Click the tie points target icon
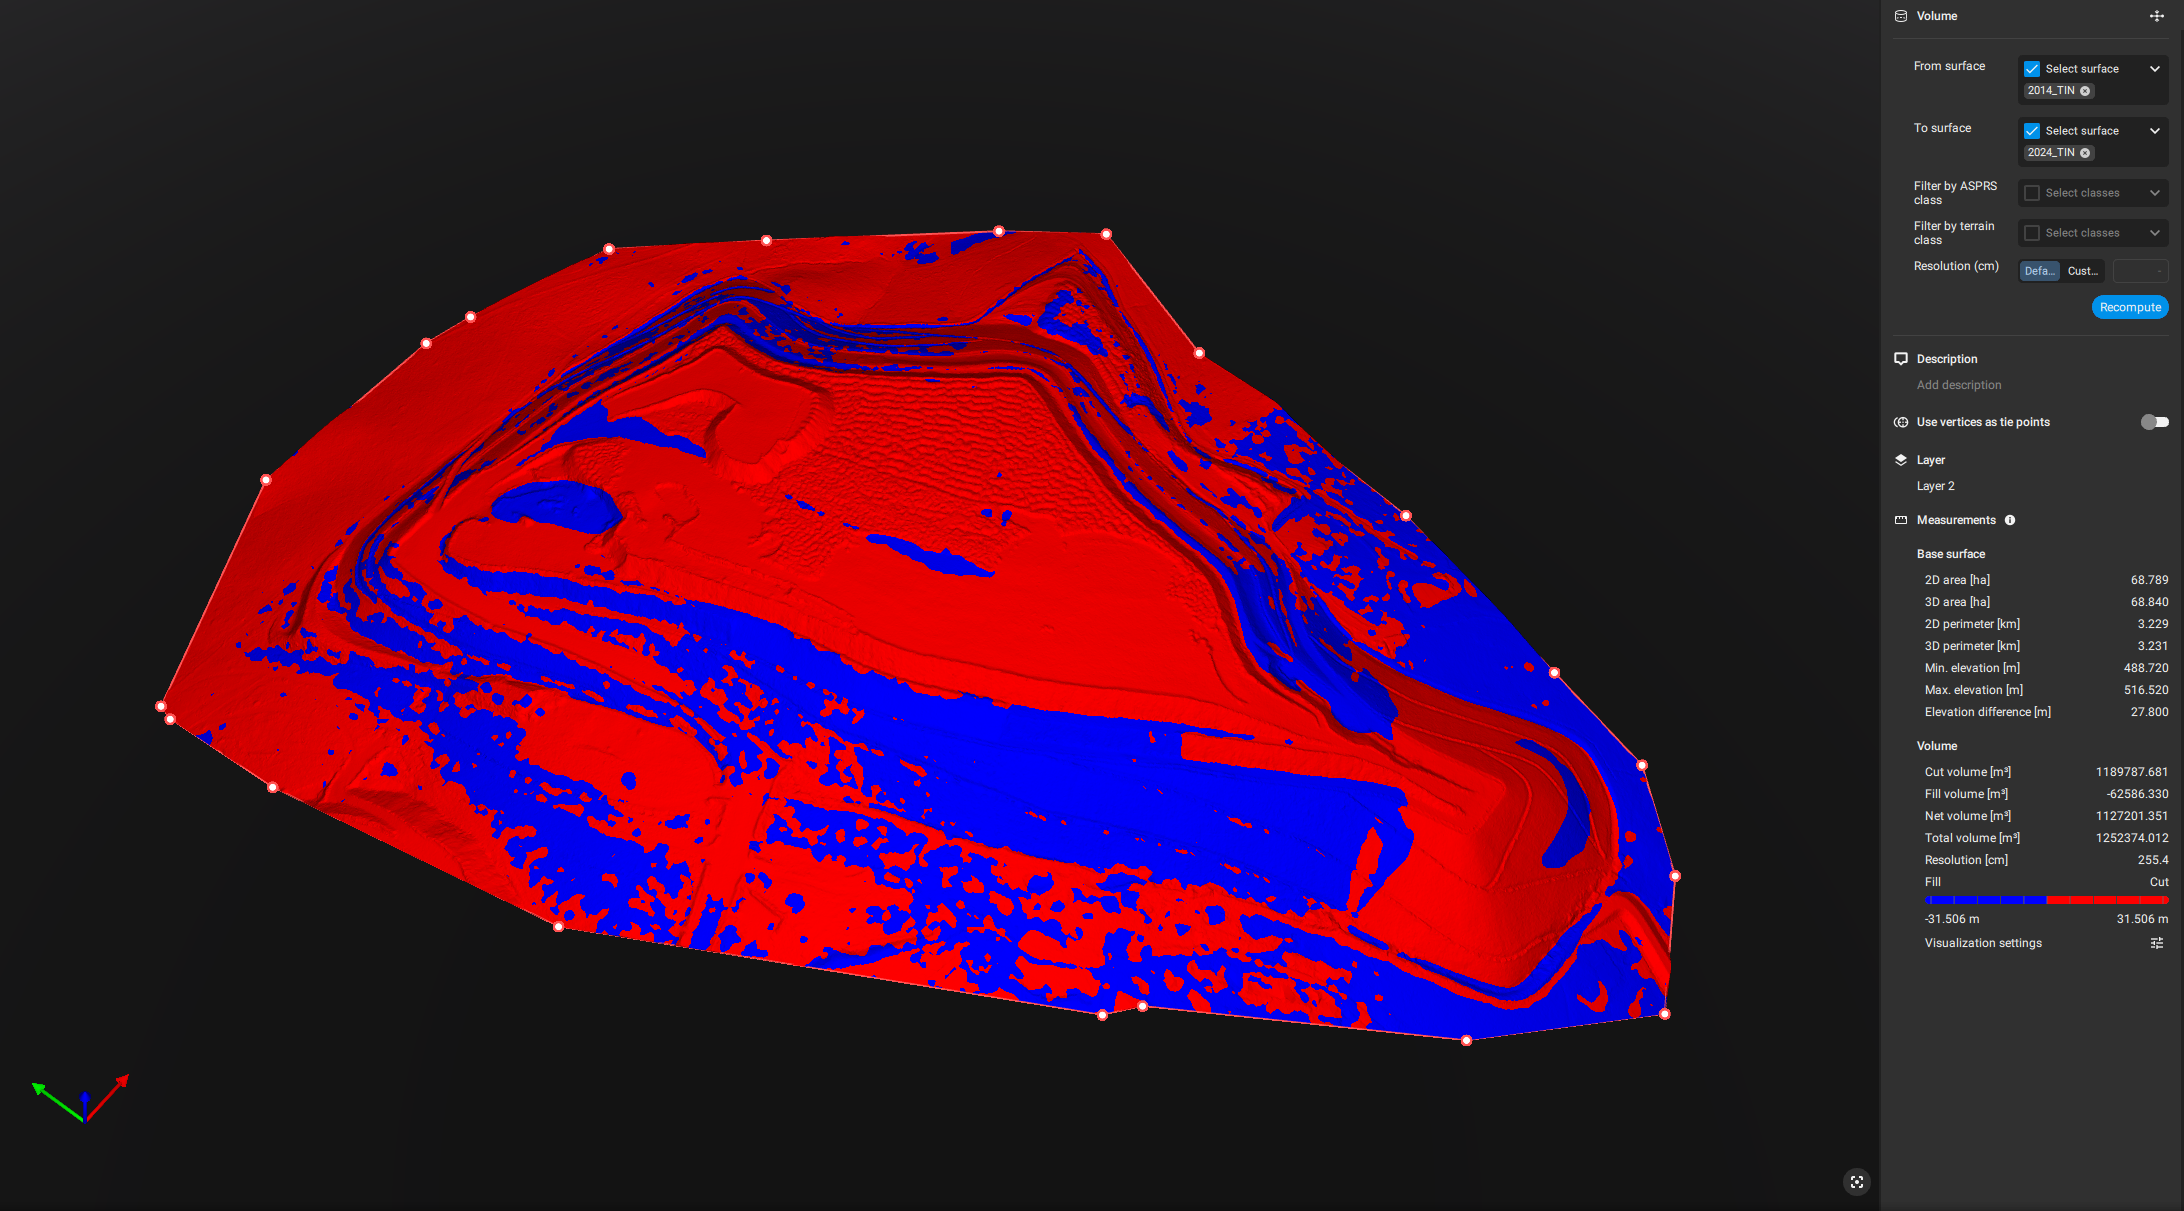This screenshot has width=2184, height=1211. (1900, 422)
